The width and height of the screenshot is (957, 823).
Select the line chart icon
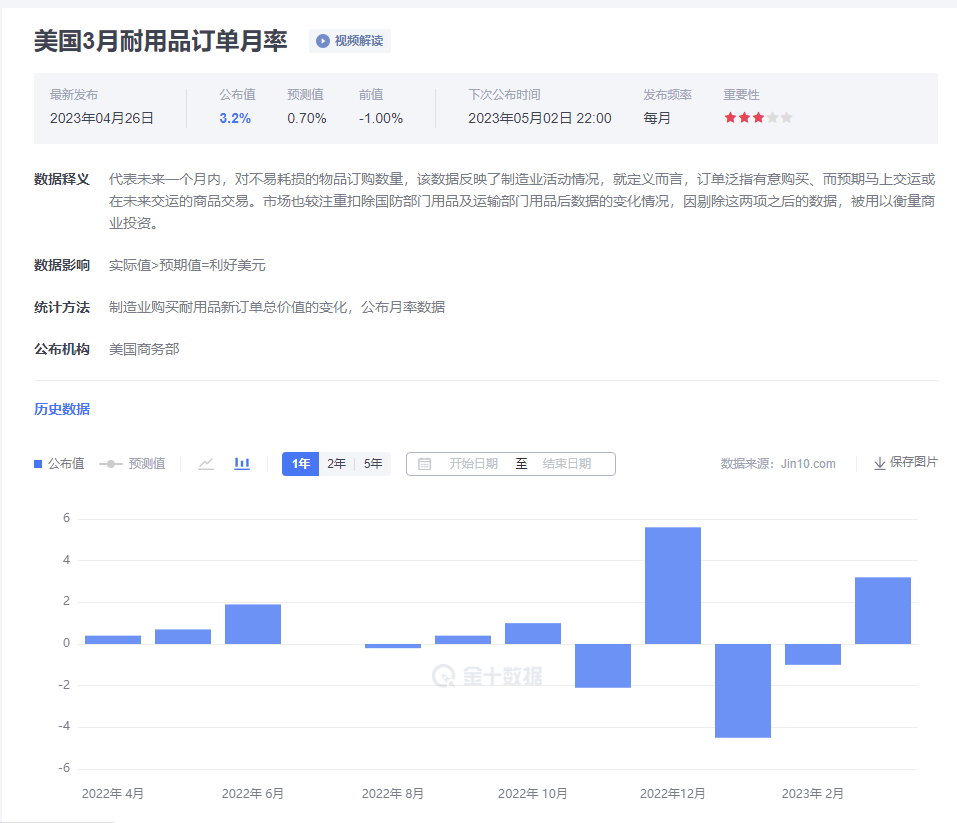[206, 463]
